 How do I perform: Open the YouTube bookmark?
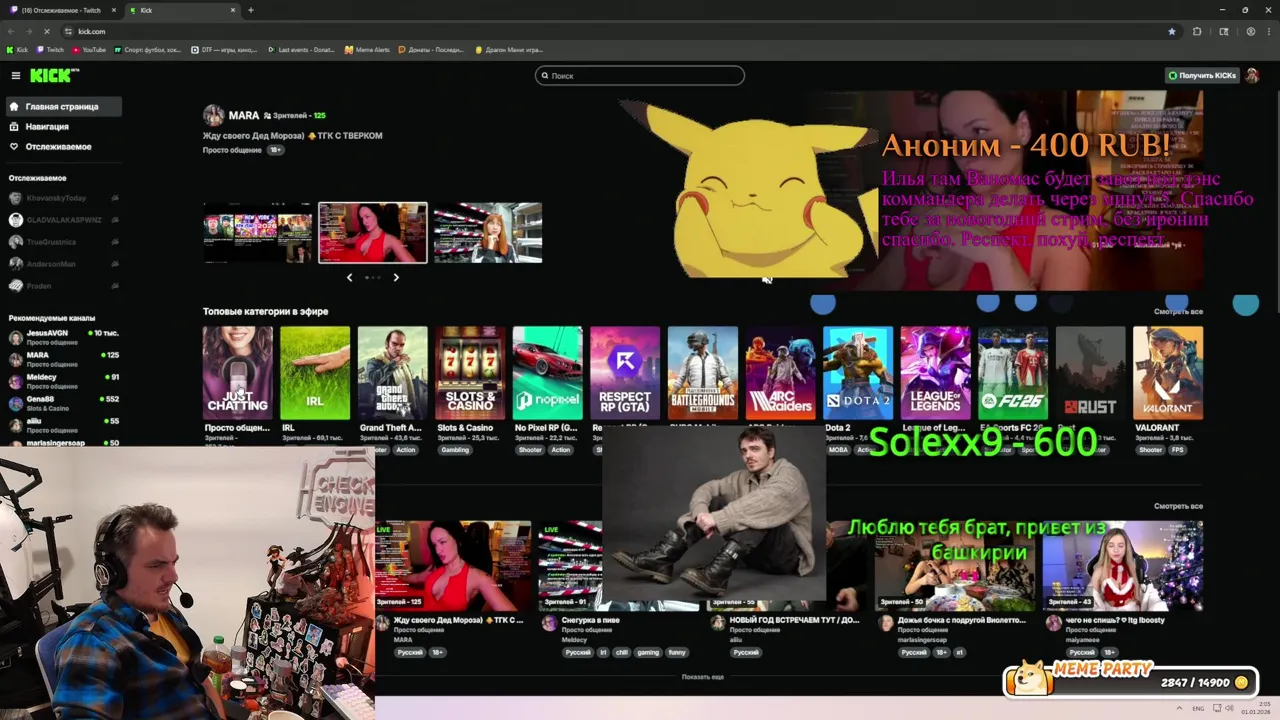(89, 49)
